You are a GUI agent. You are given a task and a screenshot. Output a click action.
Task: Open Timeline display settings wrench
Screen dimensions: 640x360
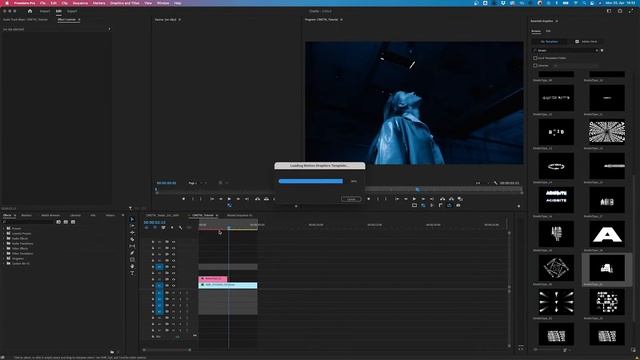(x=180, y=227)
